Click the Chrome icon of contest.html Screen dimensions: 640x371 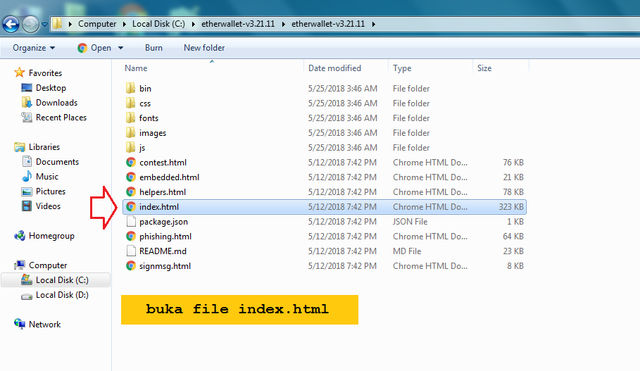[131, 162]
